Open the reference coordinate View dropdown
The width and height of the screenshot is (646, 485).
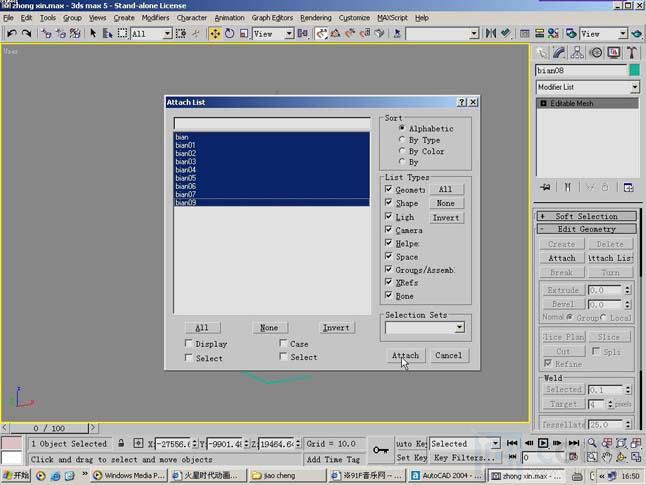pyautogui.click(x=290, y=33)
